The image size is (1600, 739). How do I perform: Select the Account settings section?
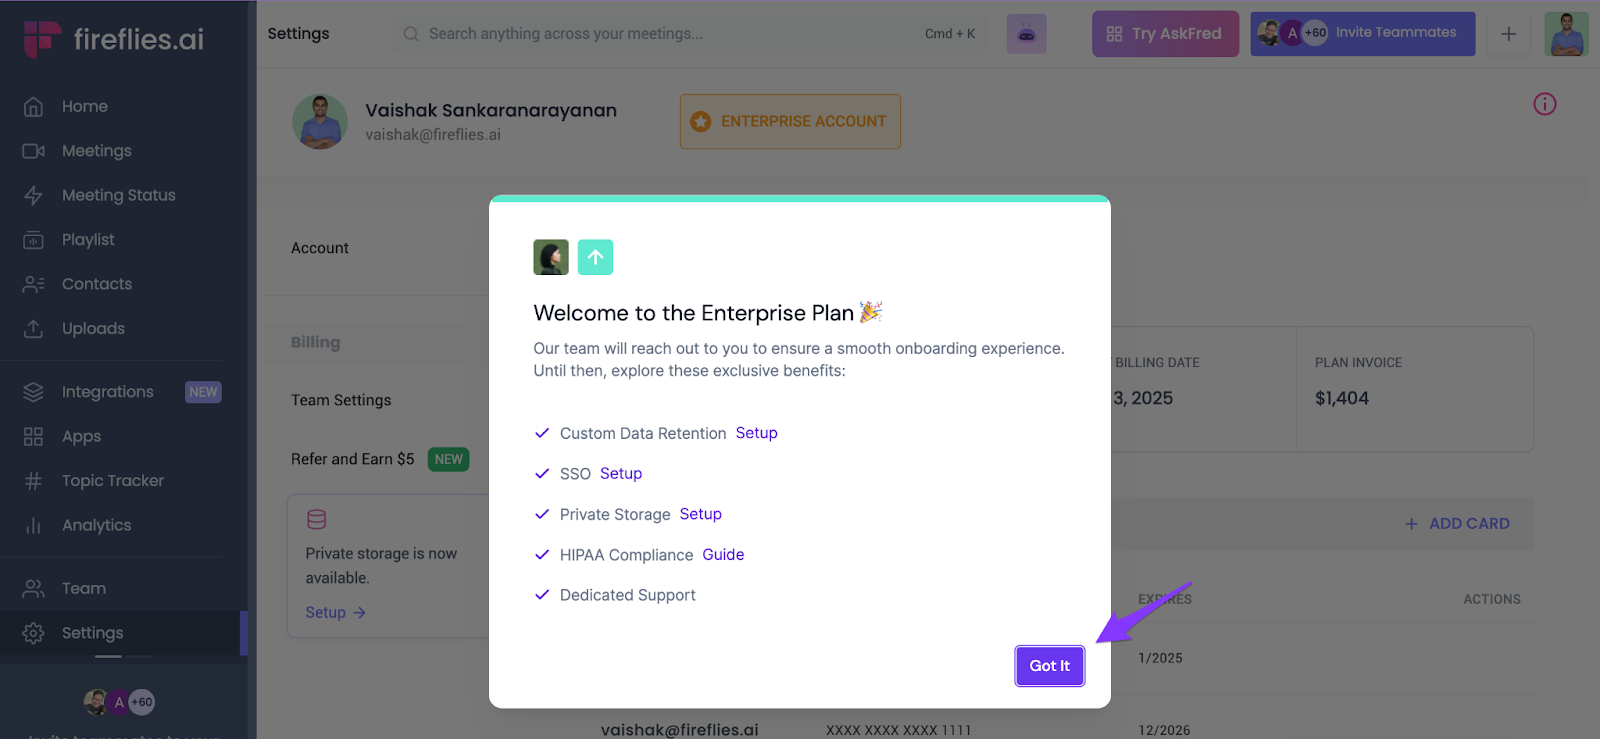click(320, 248)
